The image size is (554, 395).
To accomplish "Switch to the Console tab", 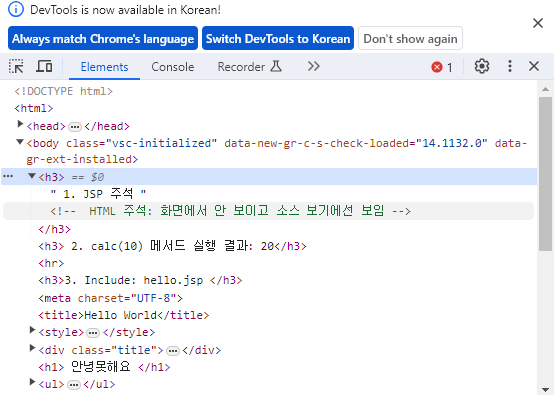I will click(172, 67).
